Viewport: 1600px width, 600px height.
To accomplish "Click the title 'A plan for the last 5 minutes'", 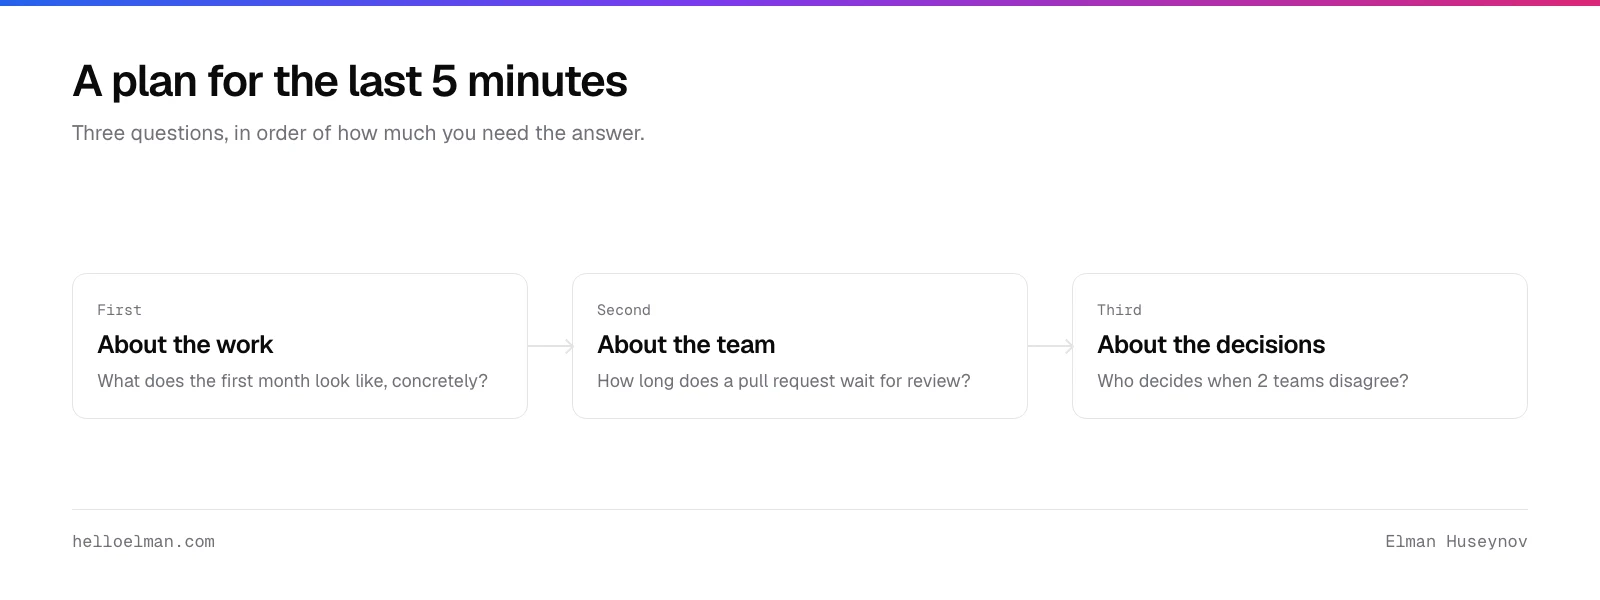I will (350, 82).
